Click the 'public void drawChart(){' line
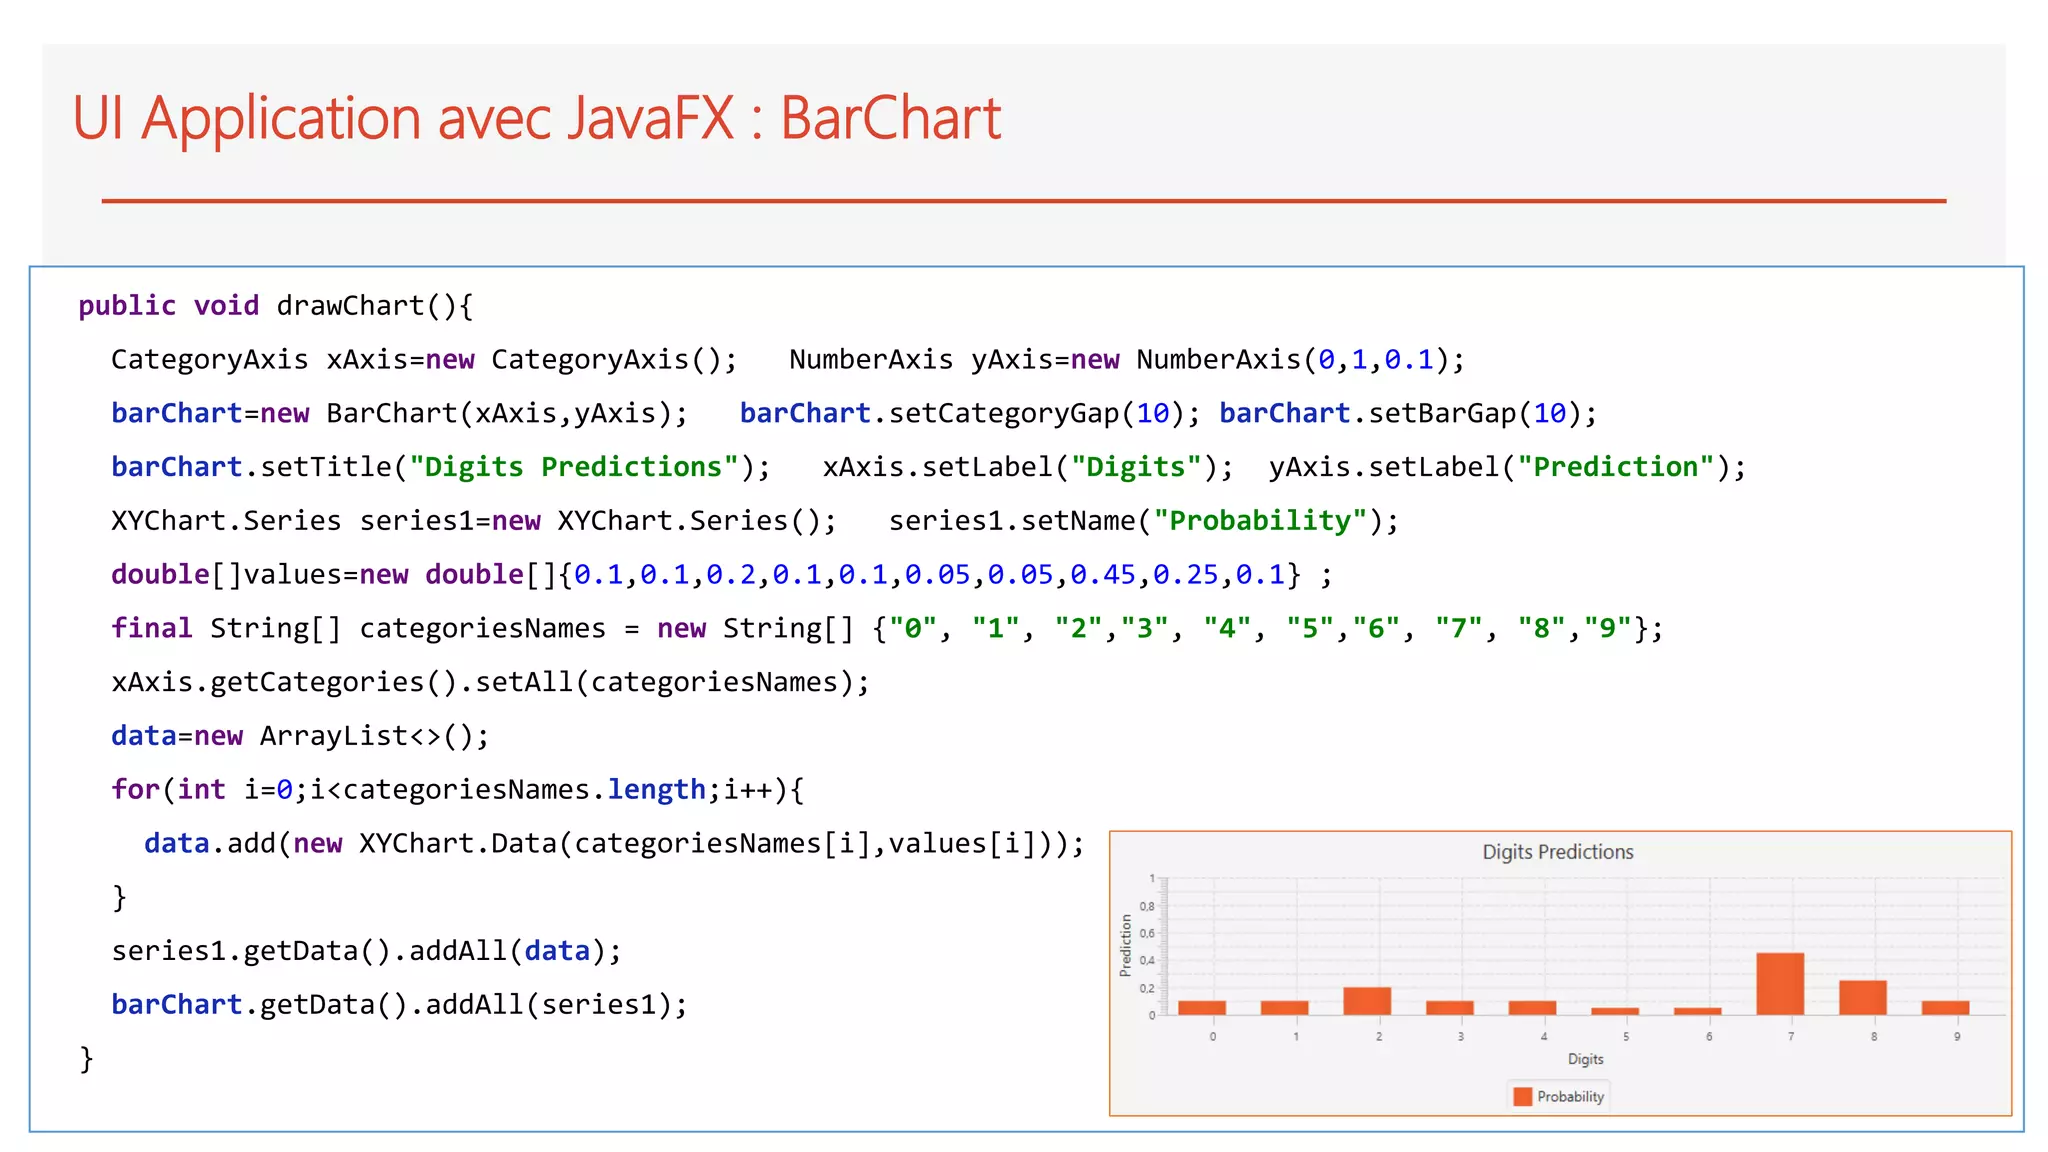The width and height of the screenshot is (2048, 1152). (275, 306)
